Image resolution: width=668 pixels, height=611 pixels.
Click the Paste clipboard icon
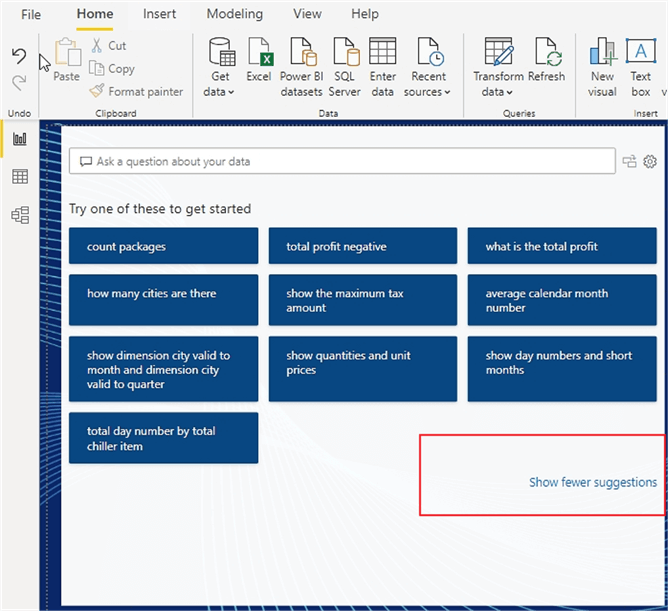(67, 52)
